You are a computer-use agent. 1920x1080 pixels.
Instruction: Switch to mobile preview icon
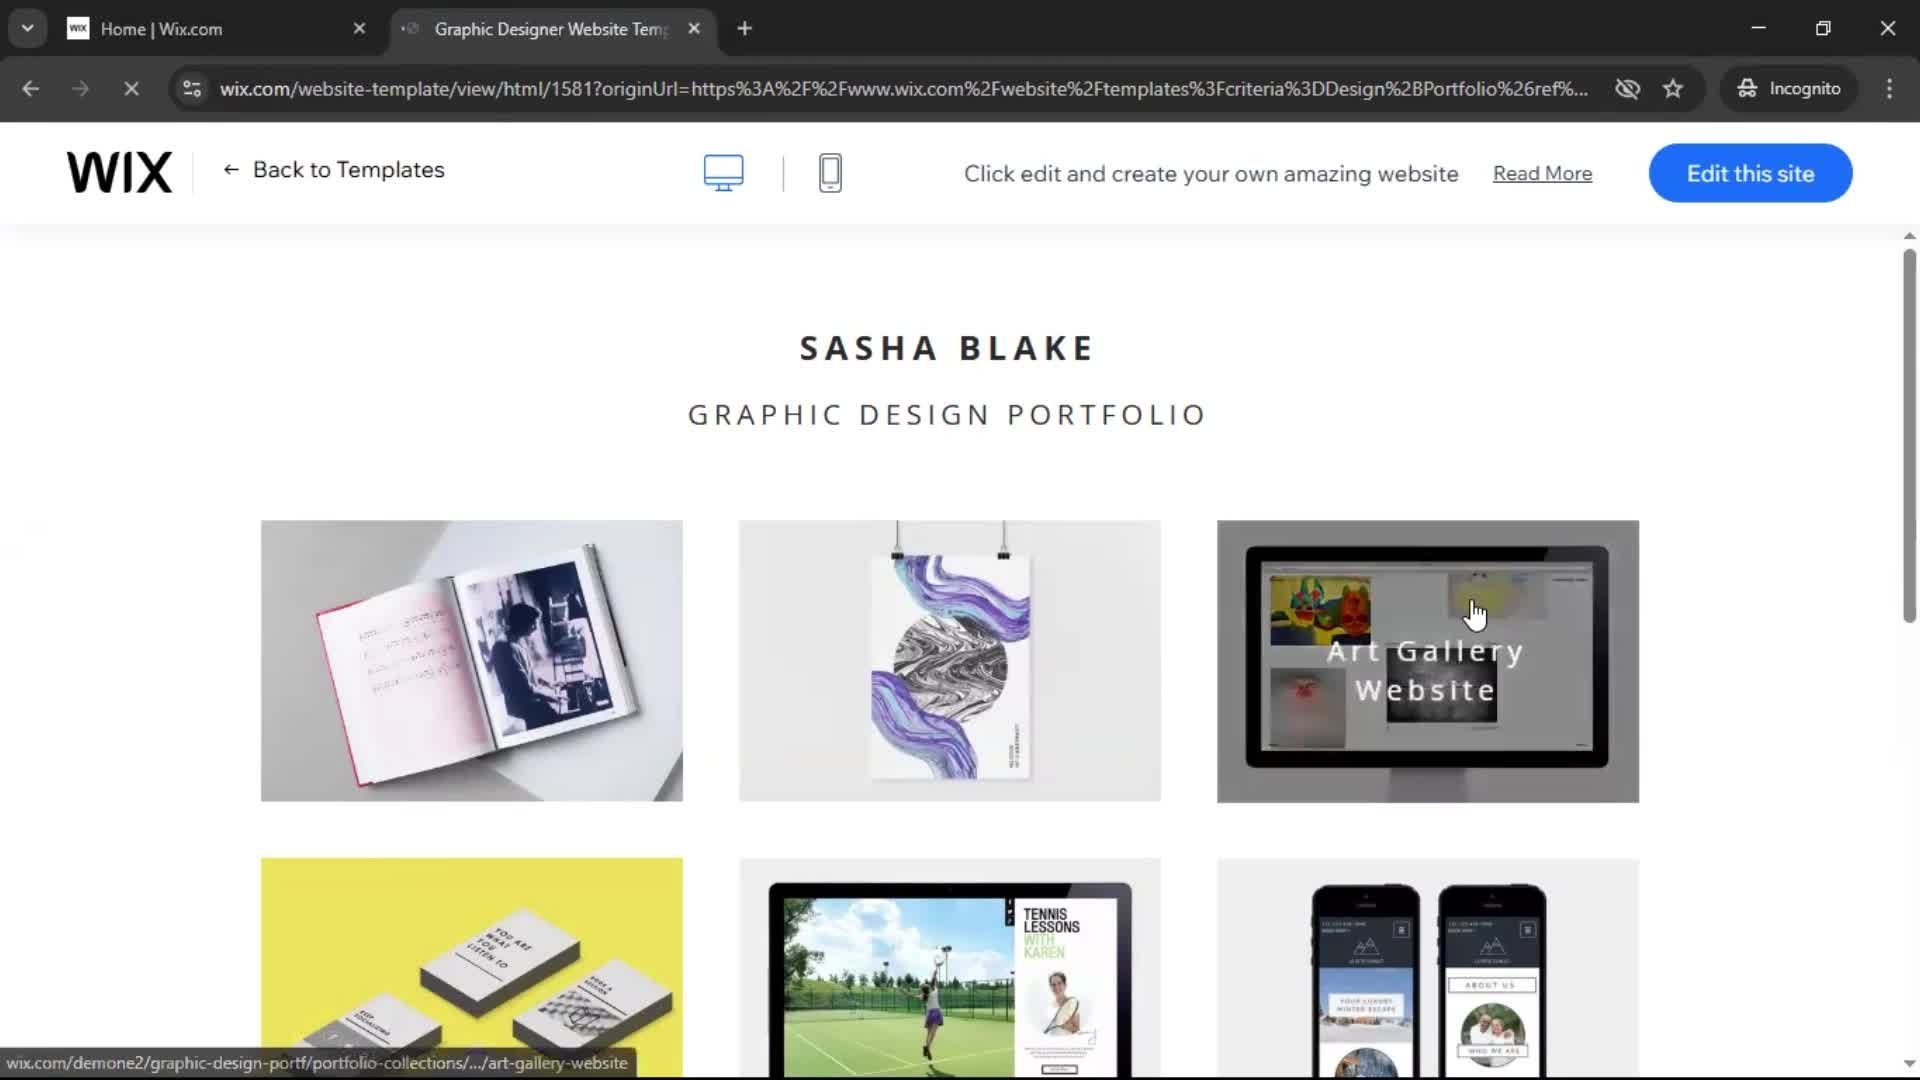click(830, 173)
